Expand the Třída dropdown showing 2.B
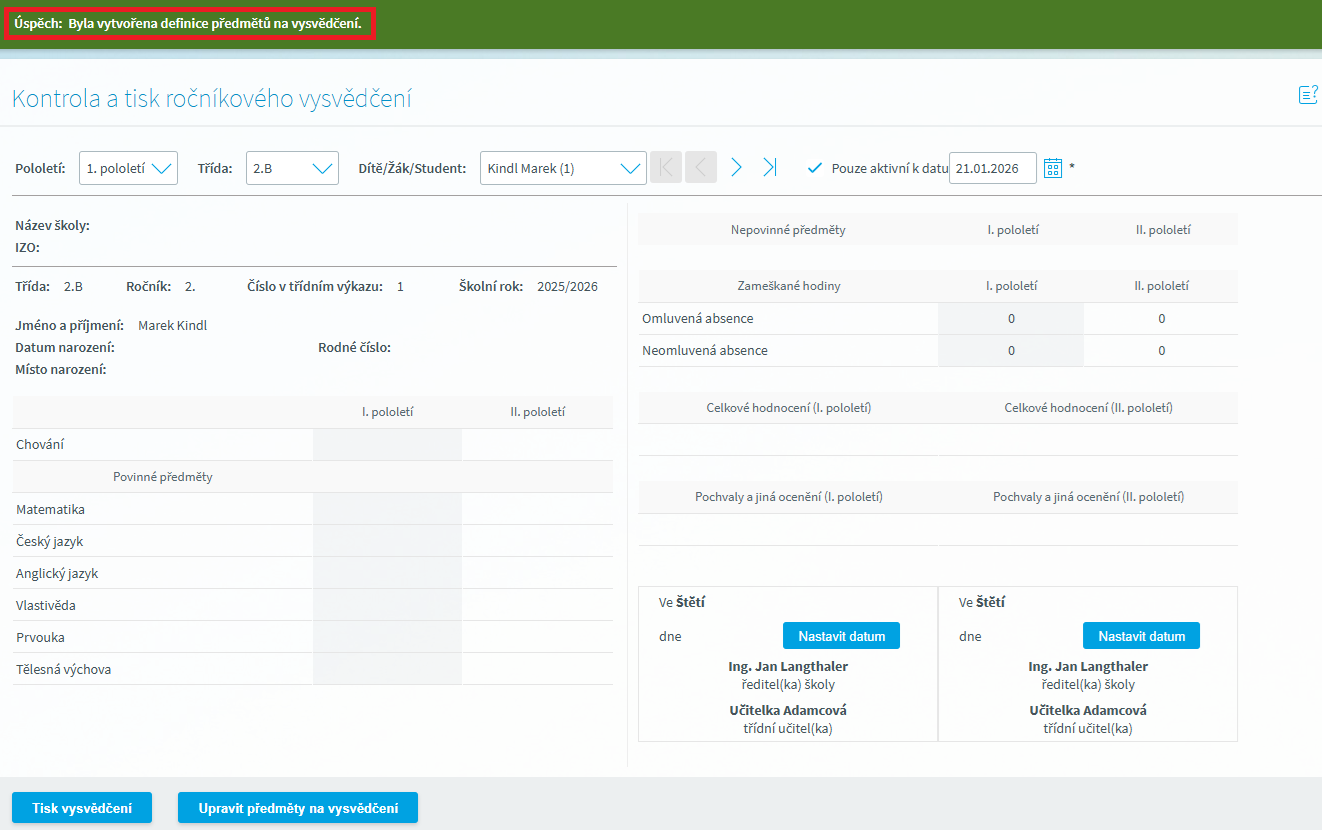 pos(292,168)
